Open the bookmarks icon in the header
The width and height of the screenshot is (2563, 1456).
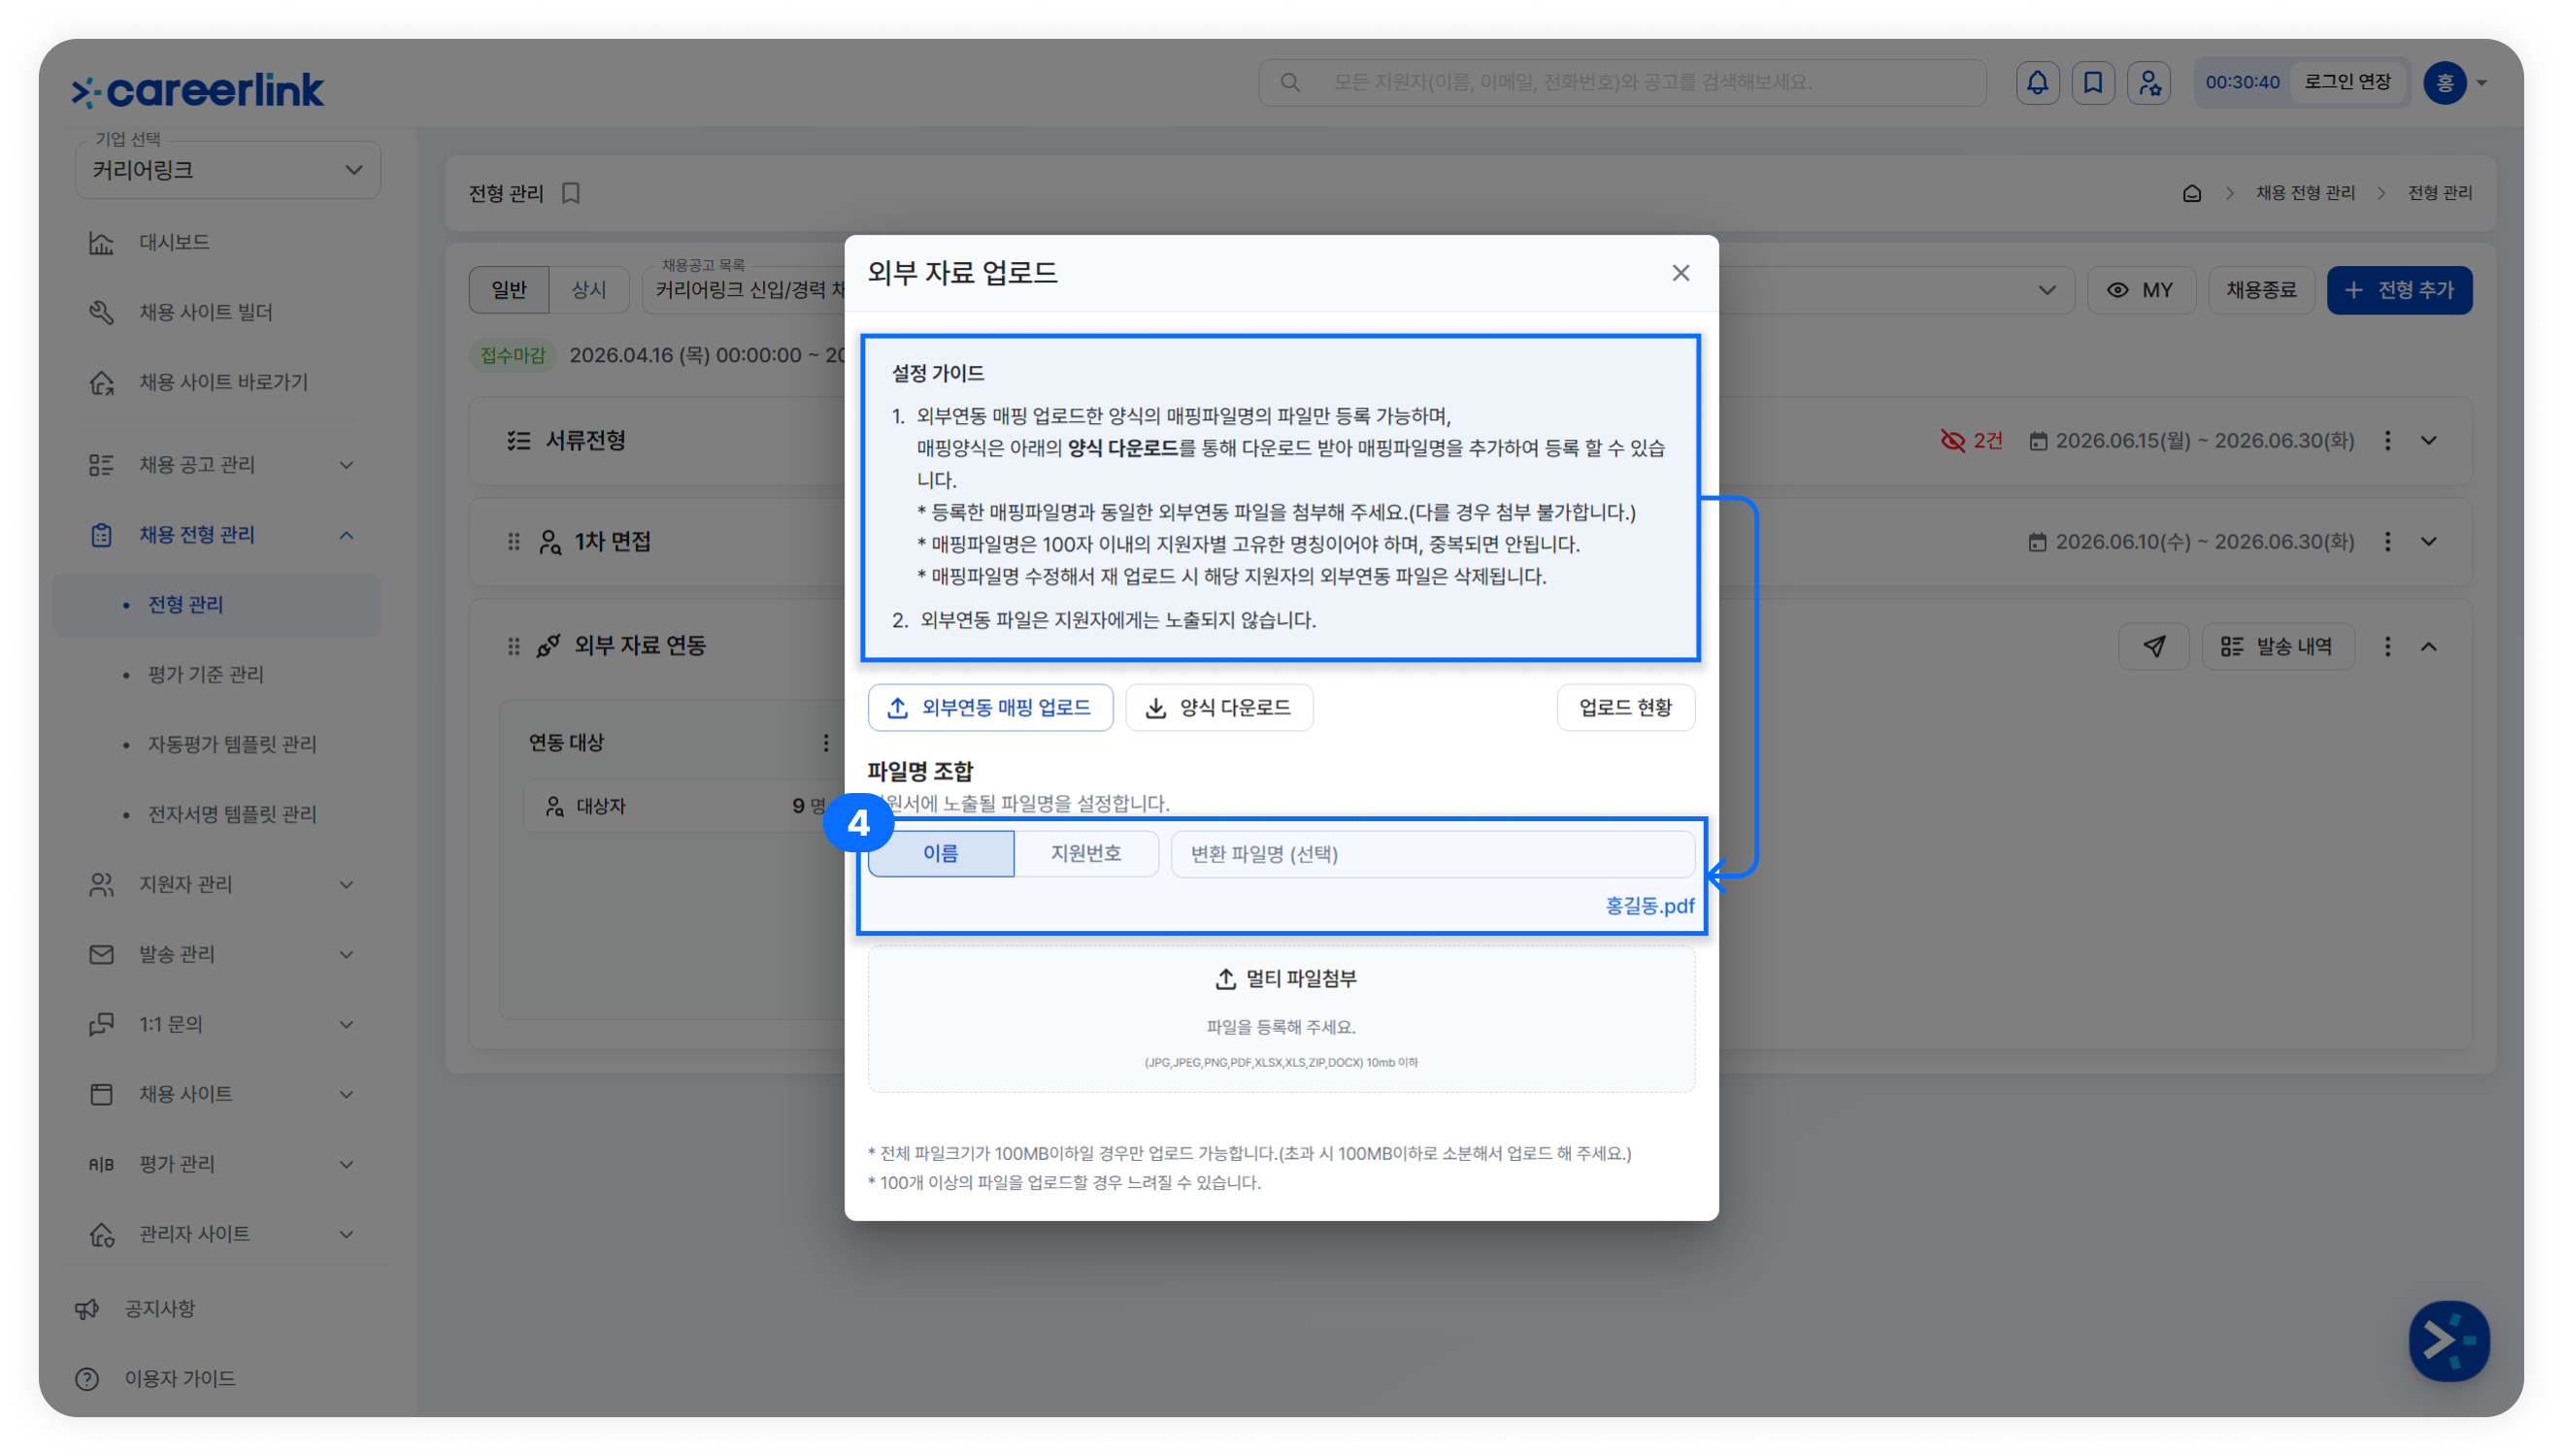click(2093, 83)
